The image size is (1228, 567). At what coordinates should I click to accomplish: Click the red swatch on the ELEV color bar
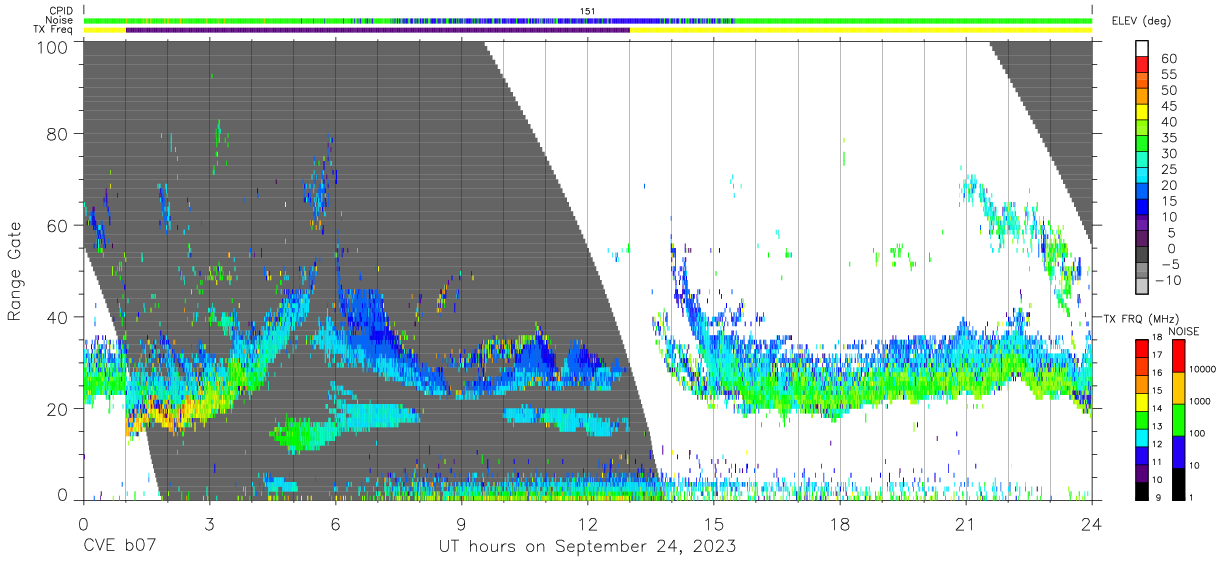(1142, 64)
